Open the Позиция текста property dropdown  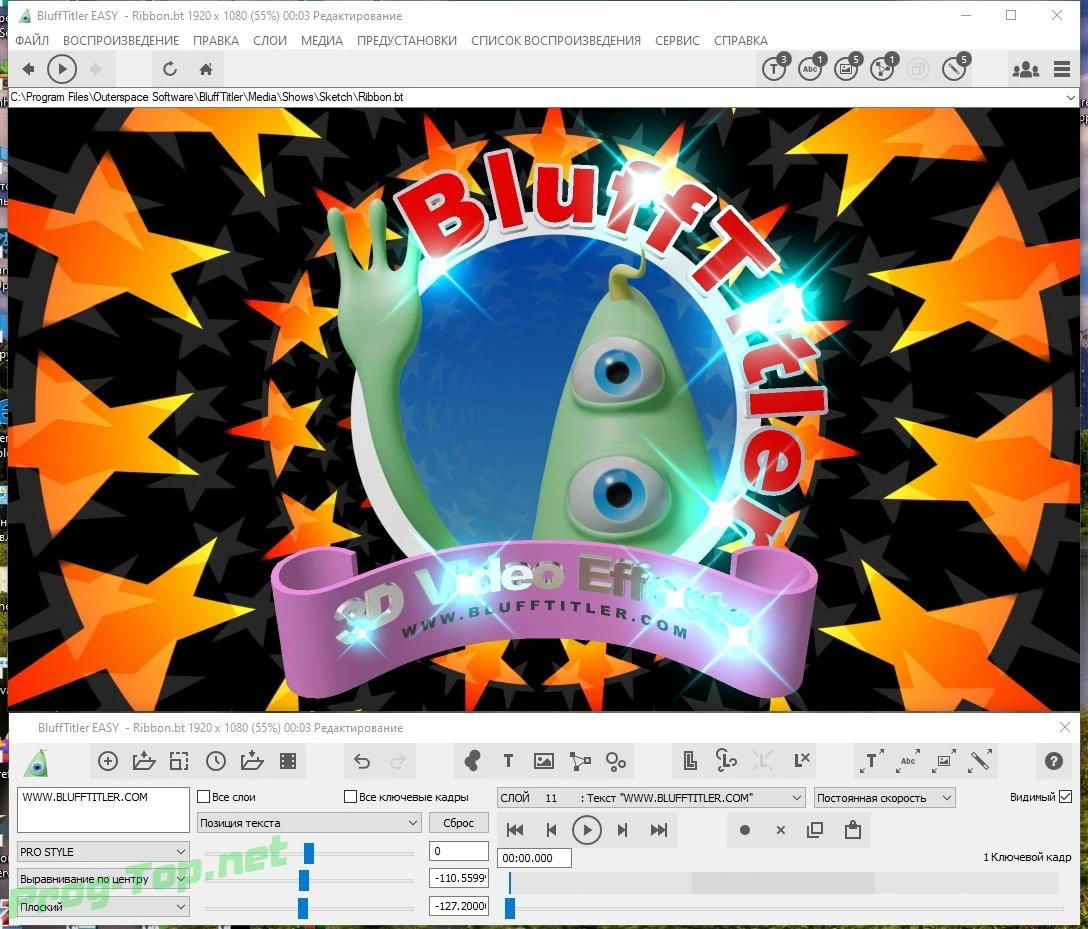tap(309, 823)
